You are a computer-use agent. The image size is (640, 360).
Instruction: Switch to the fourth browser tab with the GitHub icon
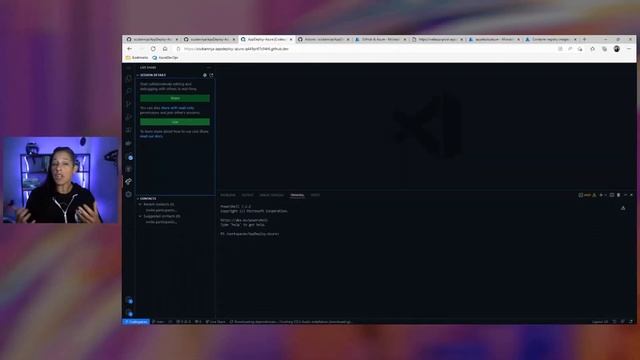point(323,39)
